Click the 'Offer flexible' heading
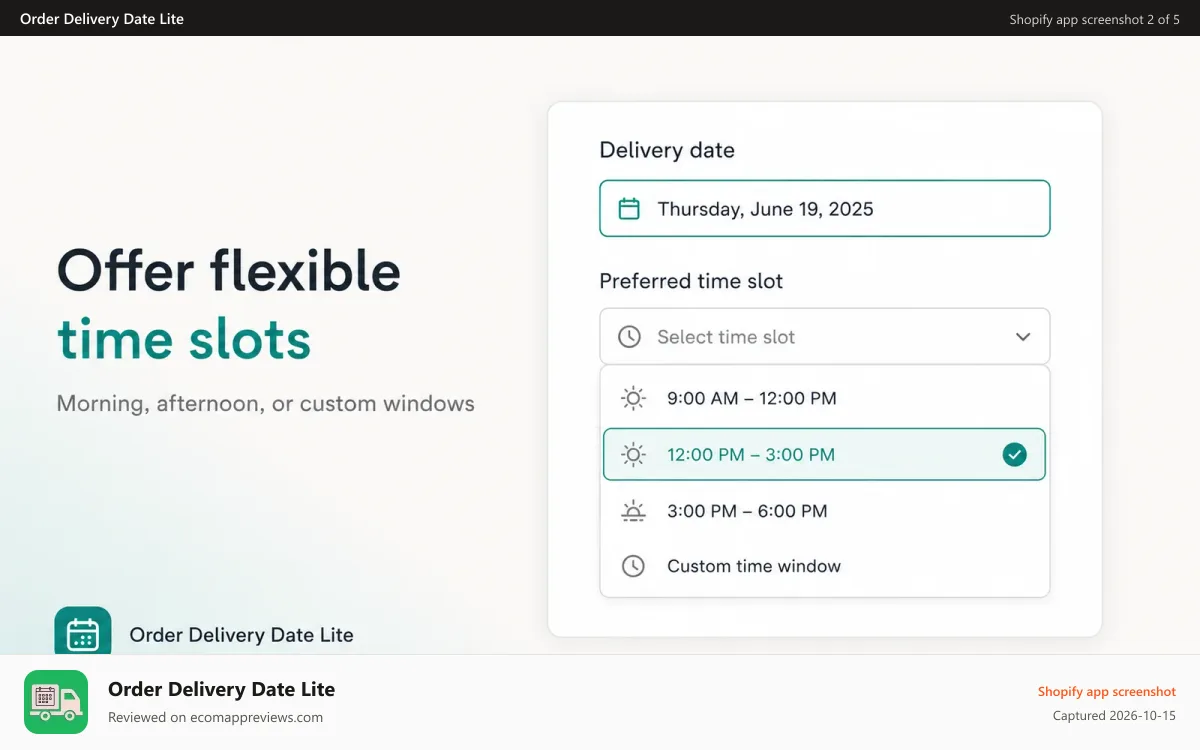This screenshot has height=750, width=1200. click(229, 270)
